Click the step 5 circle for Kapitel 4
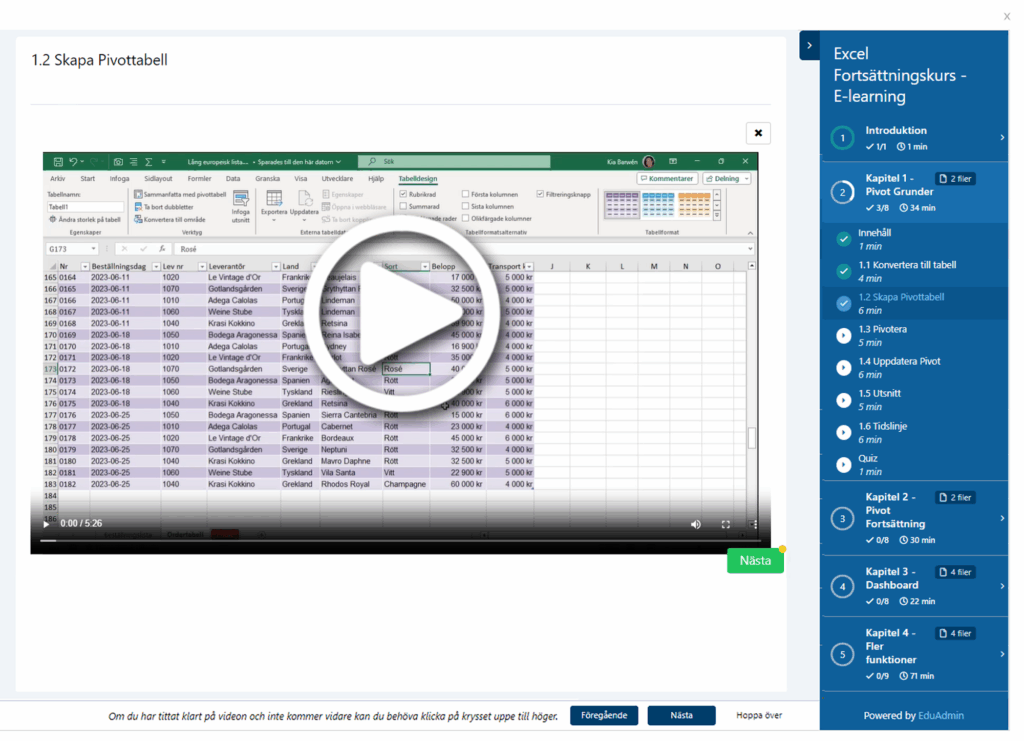Image resolution: width=1024 pixels, height=741 pixels. [842, 654]
